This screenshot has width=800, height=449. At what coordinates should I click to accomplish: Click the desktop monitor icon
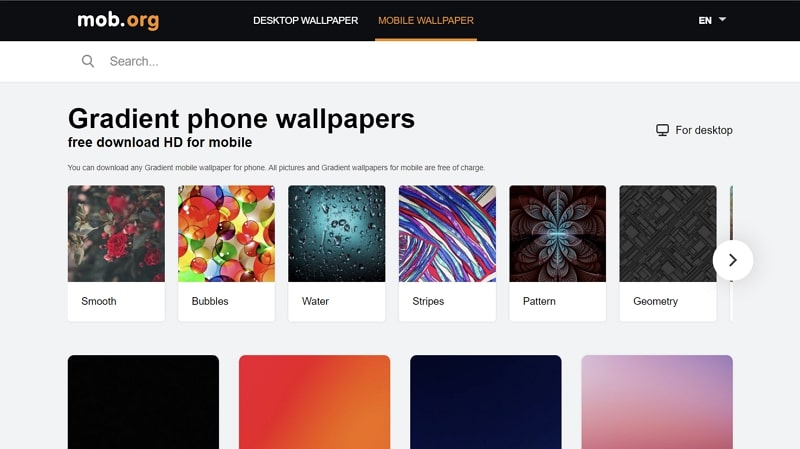[662, 130]
